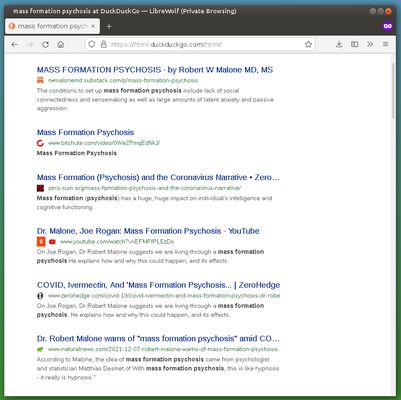Open the home page button
Image resolution: width=401 pixels, height=400 pixels.
pos(61,44)
